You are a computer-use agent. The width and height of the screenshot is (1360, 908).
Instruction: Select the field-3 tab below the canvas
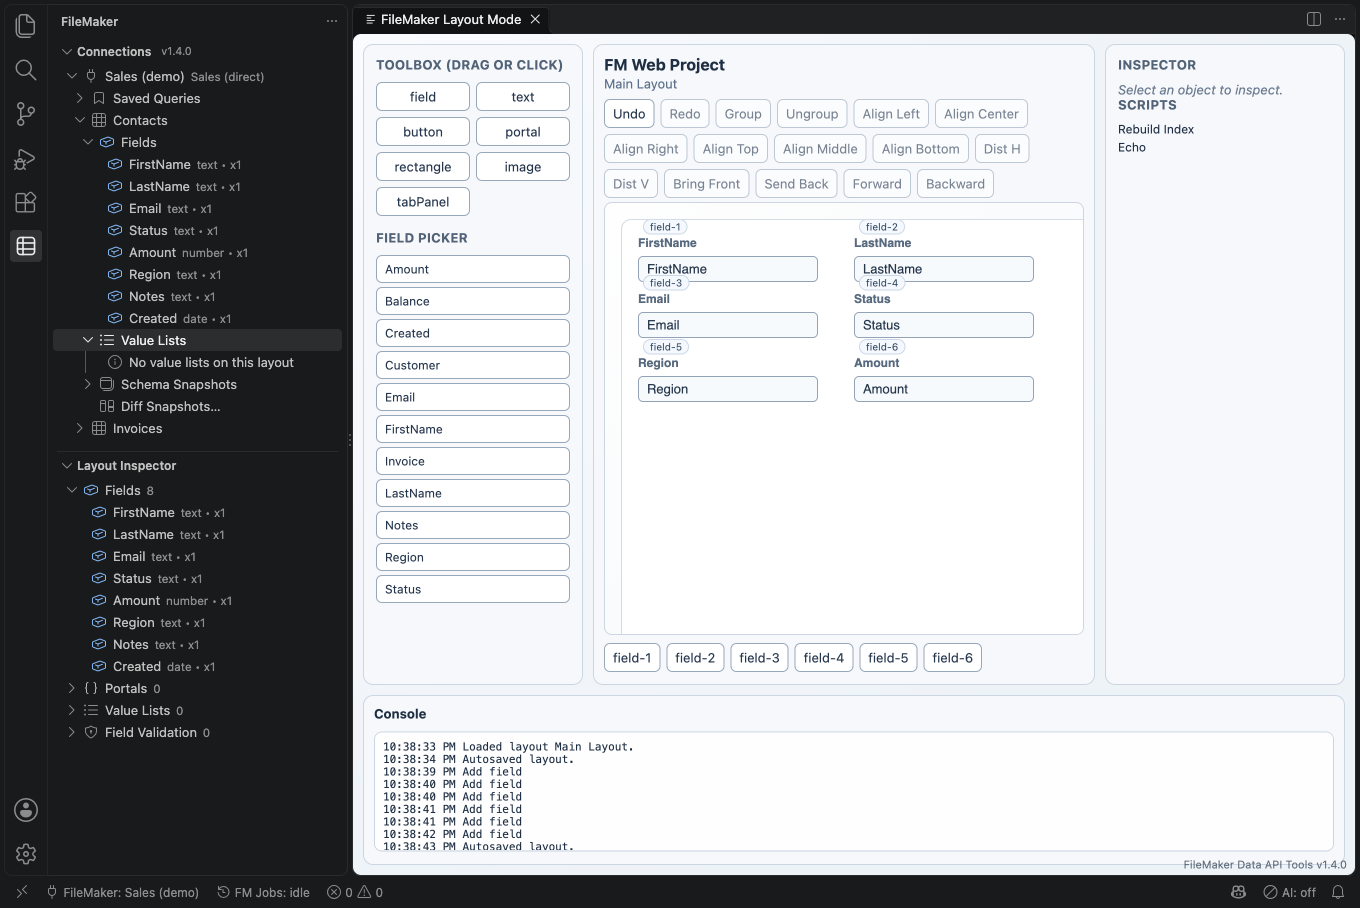pos(759,657)
